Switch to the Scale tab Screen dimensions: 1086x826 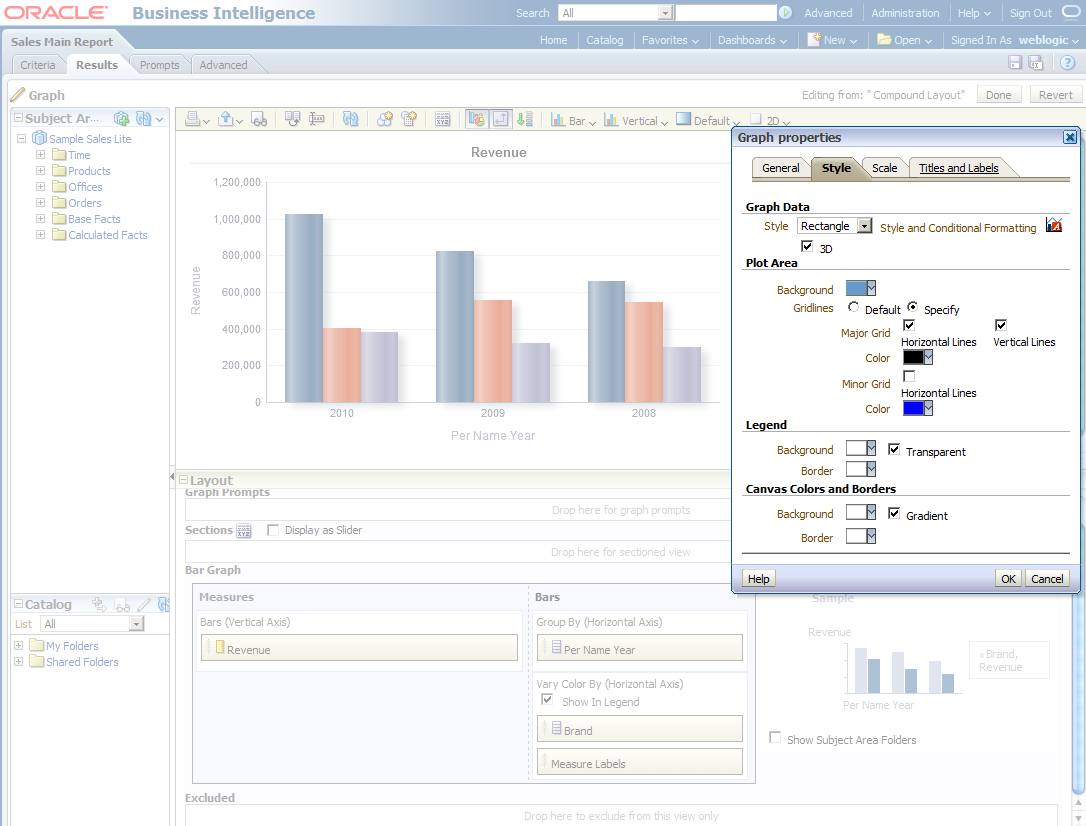[884, 168]
